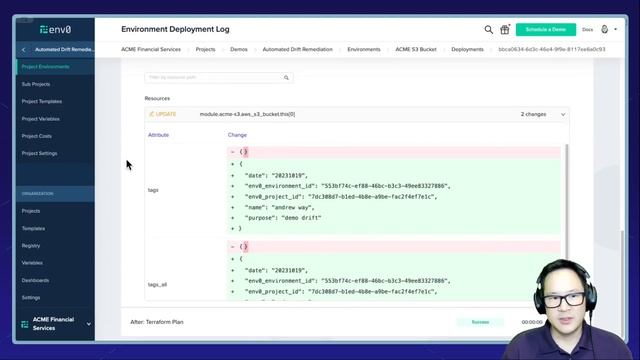Viewport: 640px width, 360px height.
Task: Click Schedule a Demo button
Action: [546, 29]
